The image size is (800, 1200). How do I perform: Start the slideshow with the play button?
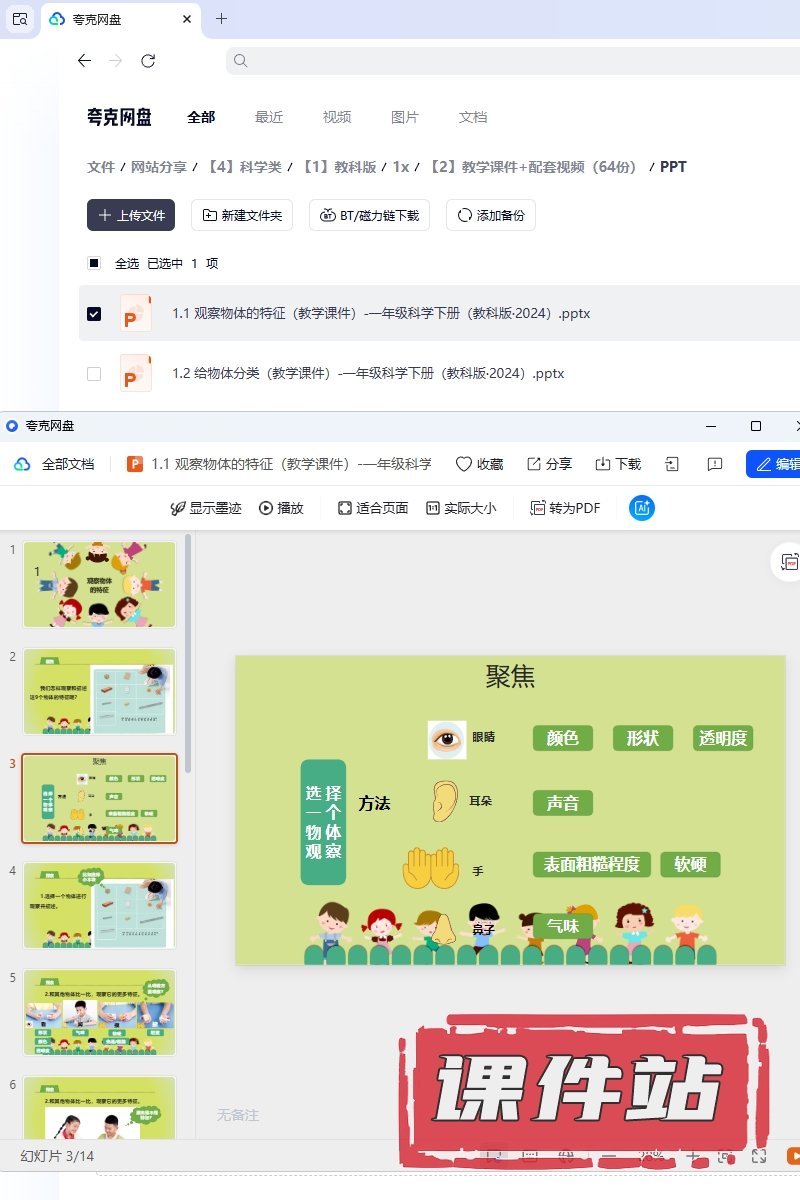[x=281, y=508]
